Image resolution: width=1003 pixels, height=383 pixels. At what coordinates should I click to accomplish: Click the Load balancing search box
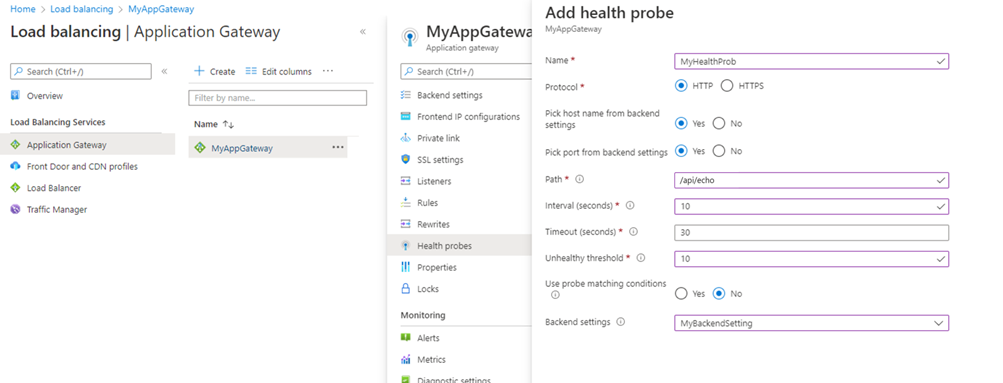(81, 71)
